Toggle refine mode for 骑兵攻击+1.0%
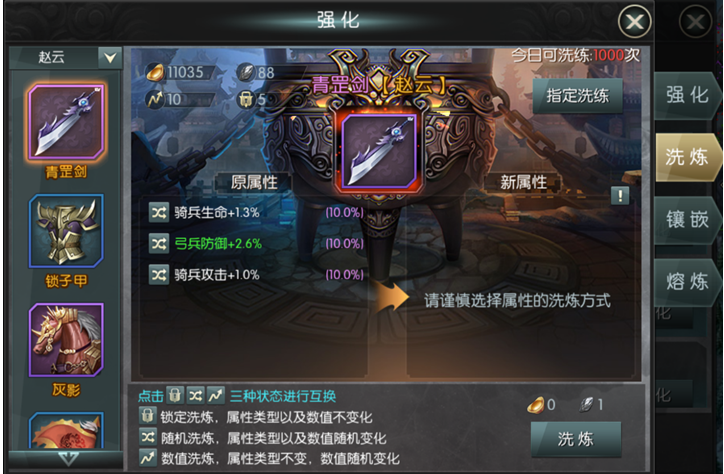The height and width of the screenshot is (474, 724). click(x=159, y=275)
